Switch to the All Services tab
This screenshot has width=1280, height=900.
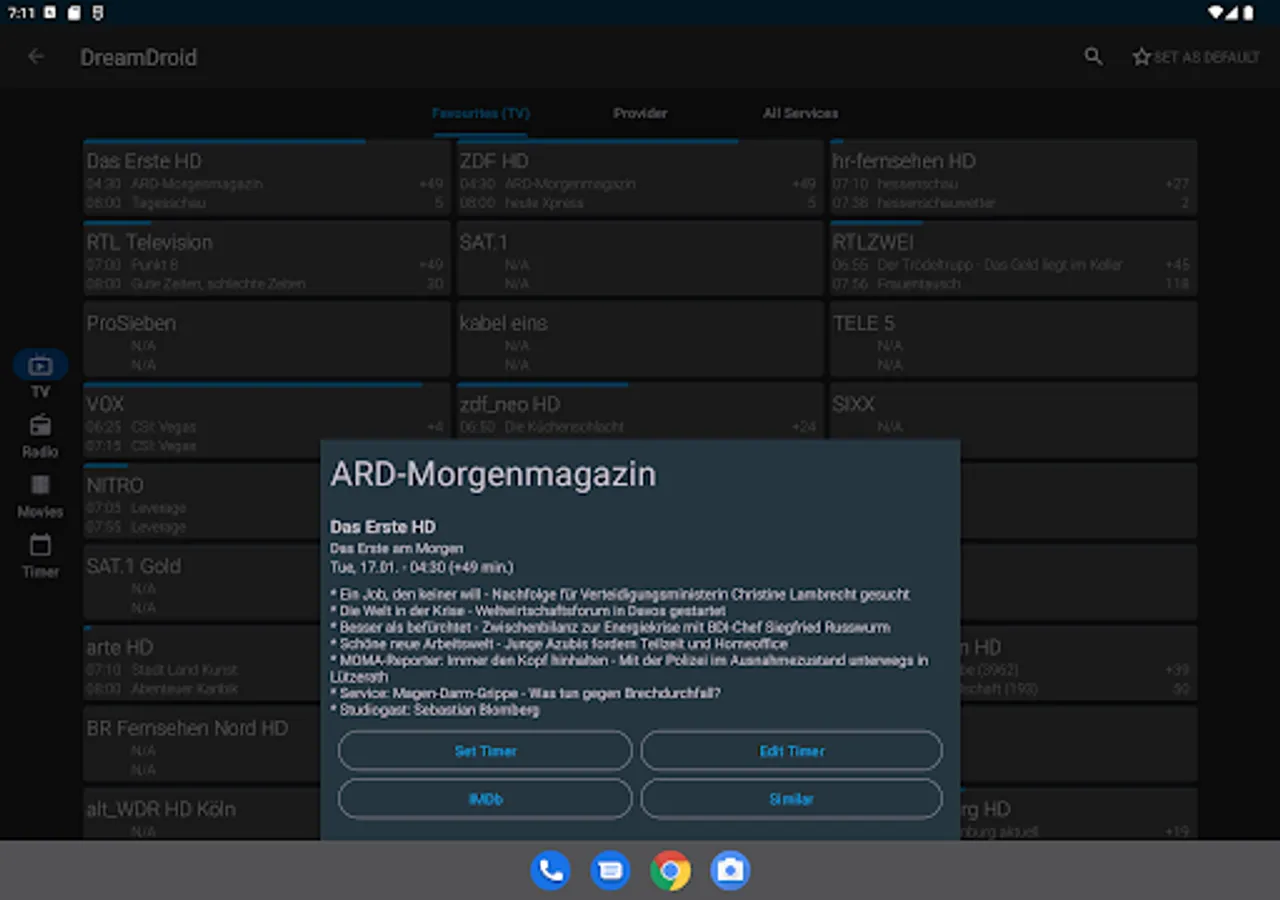pos(800,113)
